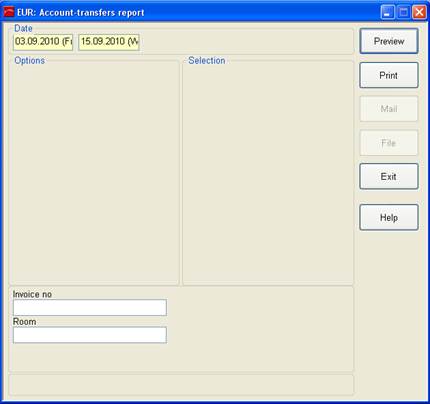Click inside the empty Options panel

point(94,173)
